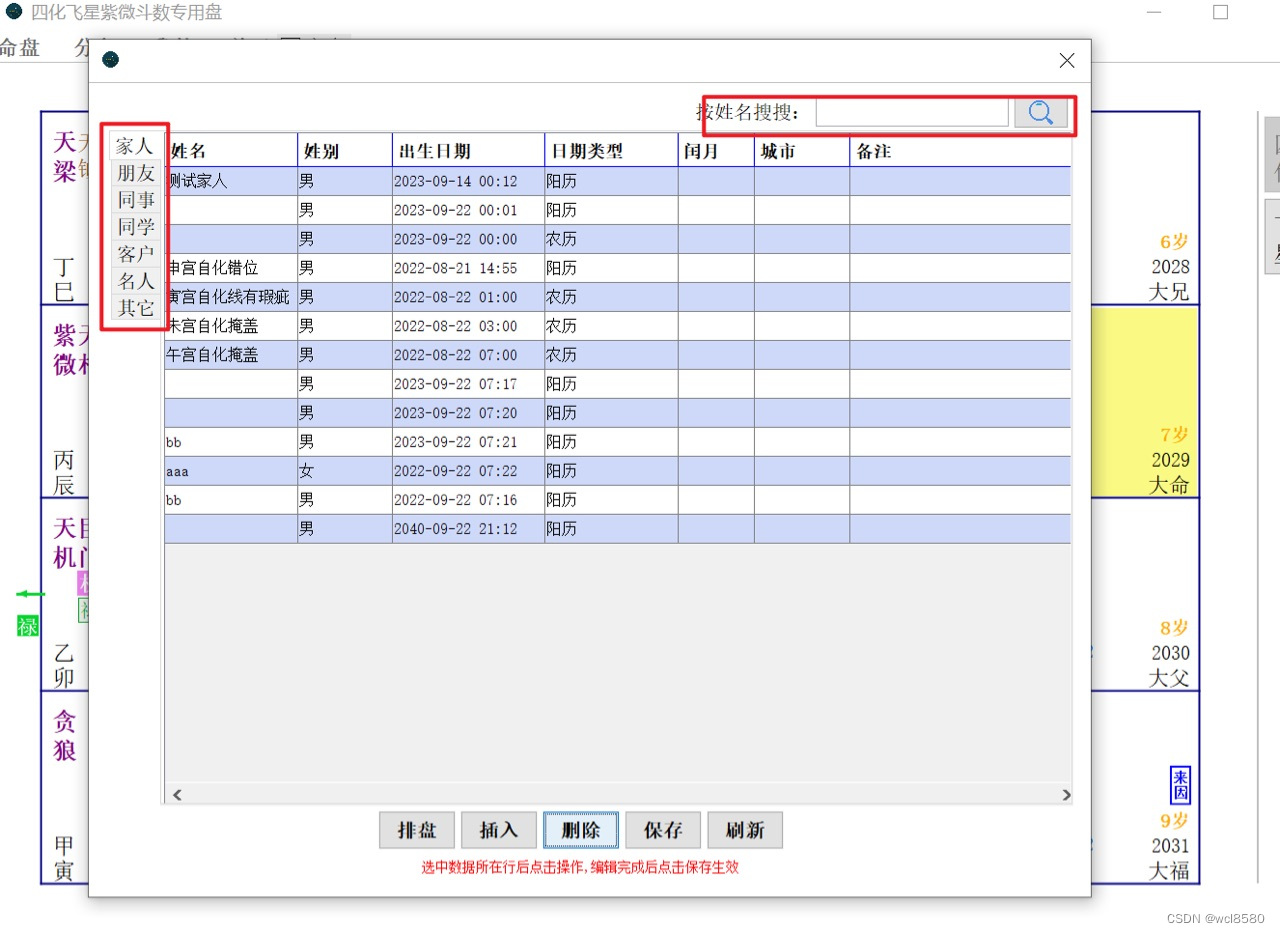Click the date 2023-09-22 07:21 cell
1280x933 pixels.
point(469,442)
